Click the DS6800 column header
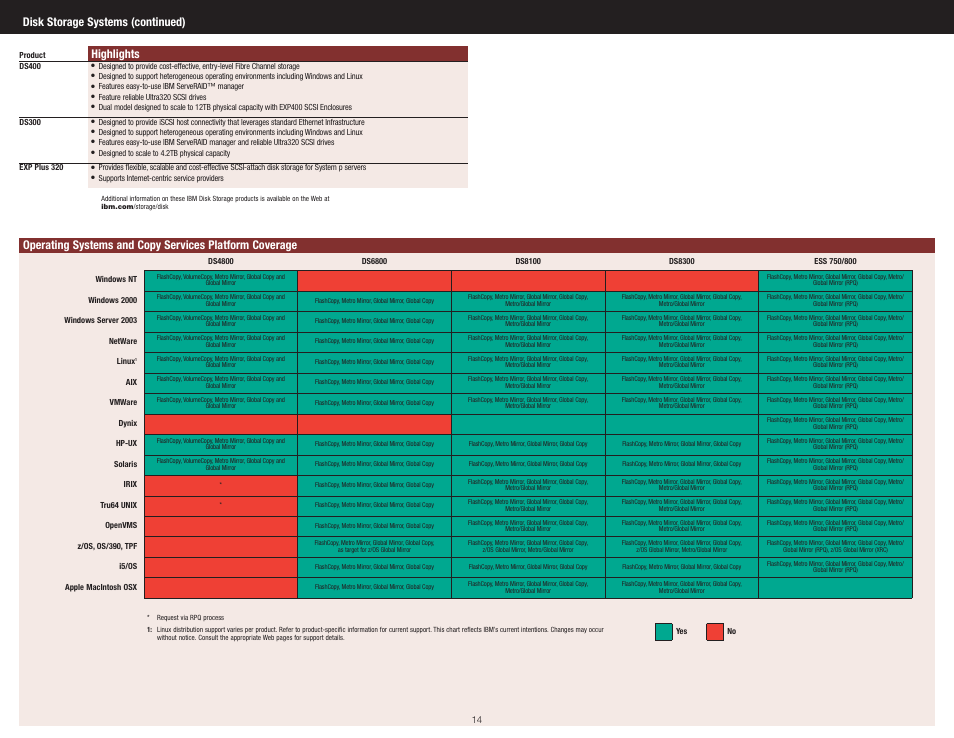The image size is (954, 738). [374, 261]
